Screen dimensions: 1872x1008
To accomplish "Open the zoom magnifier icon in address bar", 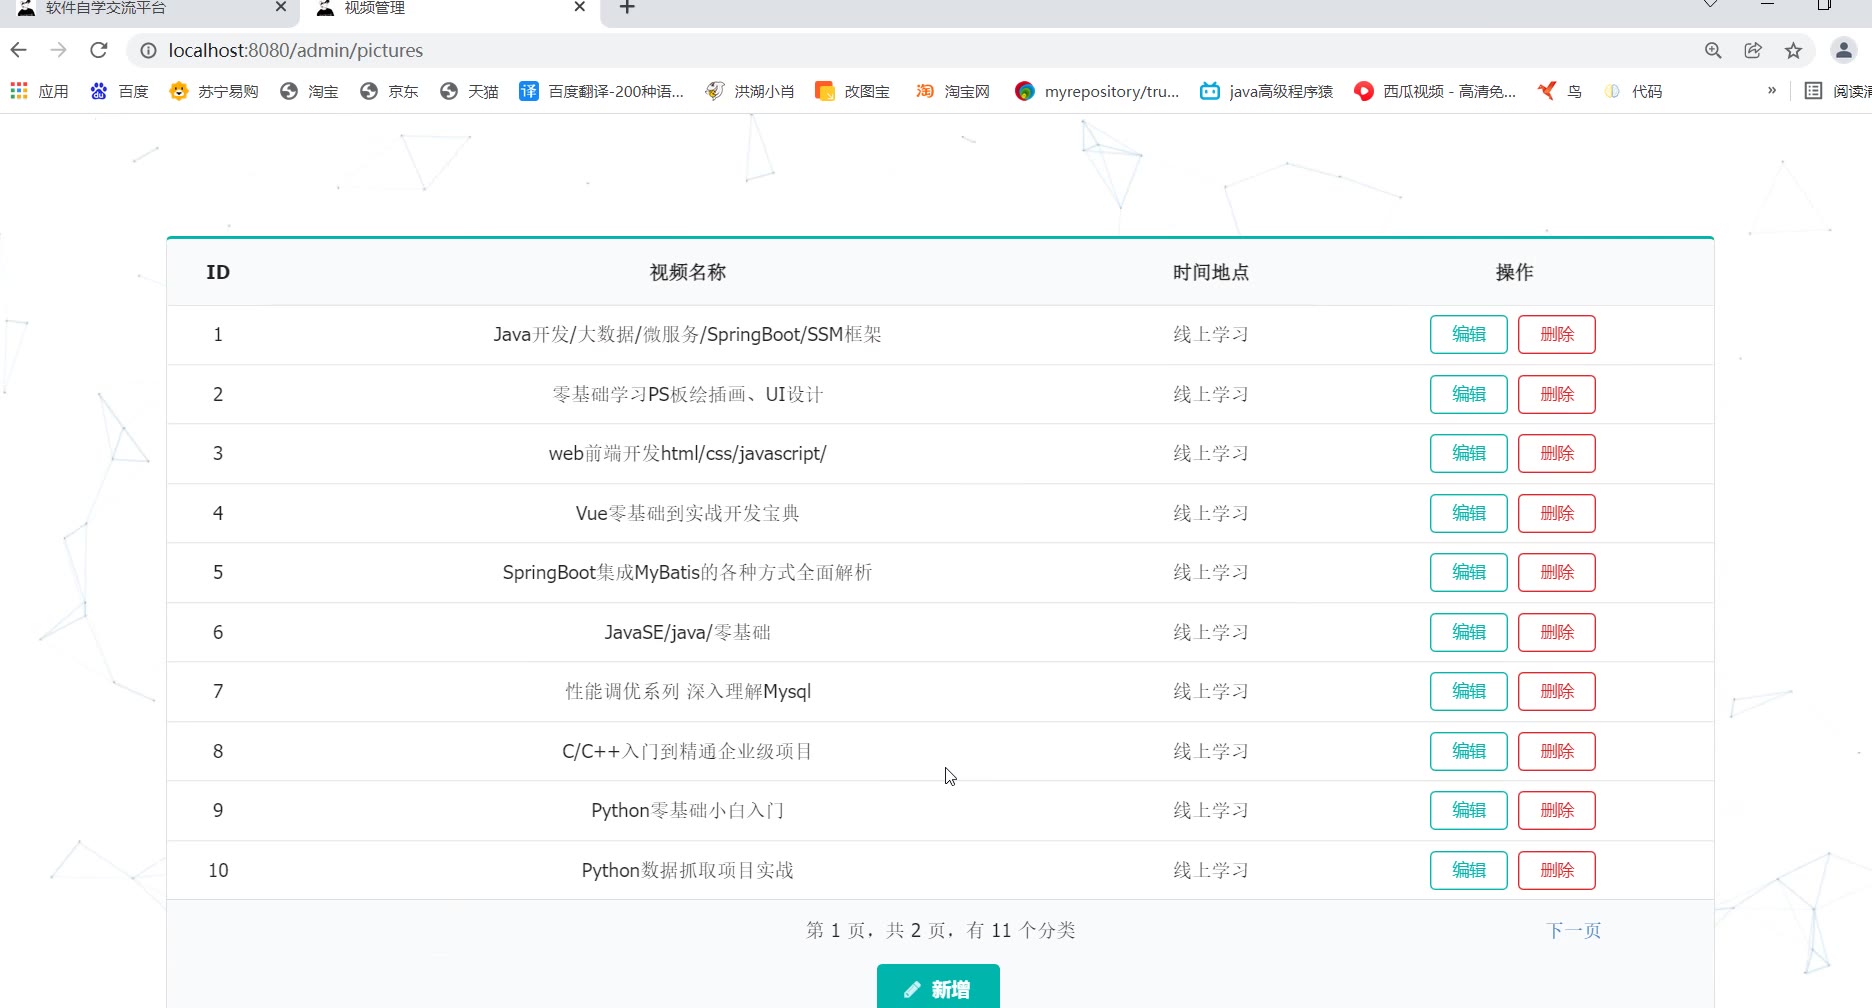I will (1713, 50).
